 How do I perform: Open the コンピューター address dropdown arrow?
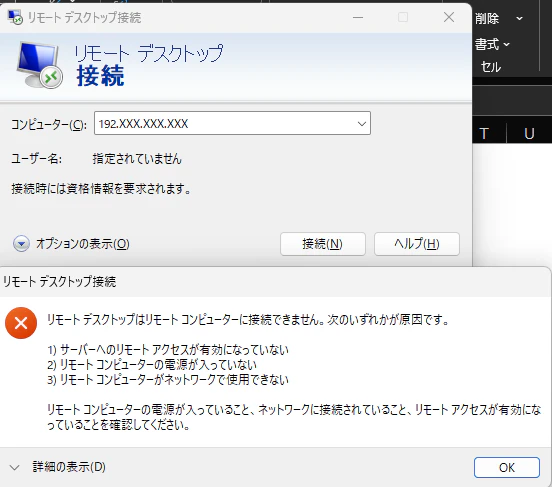point(362,124)
